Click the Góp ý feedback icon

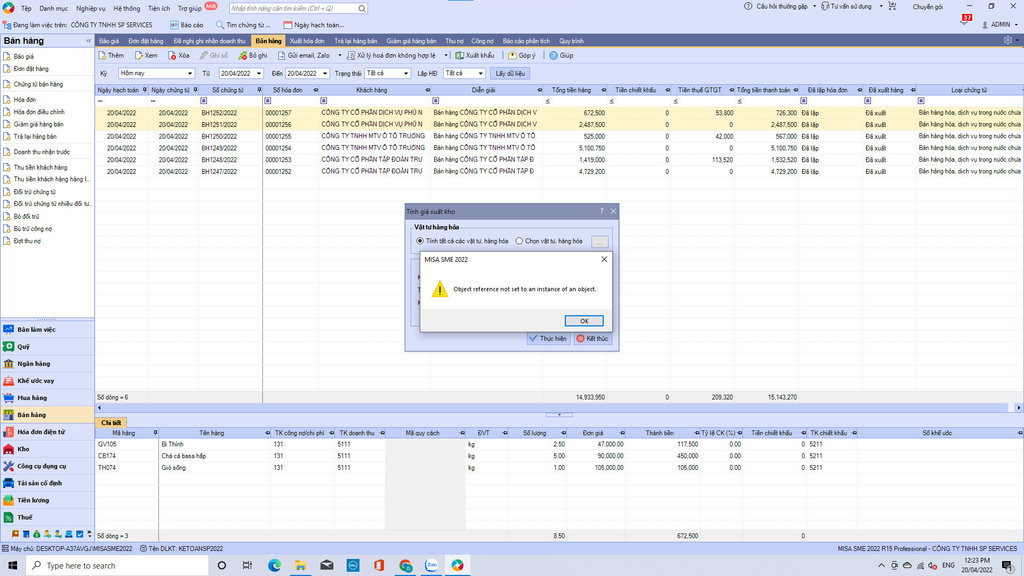pos(513,56)
